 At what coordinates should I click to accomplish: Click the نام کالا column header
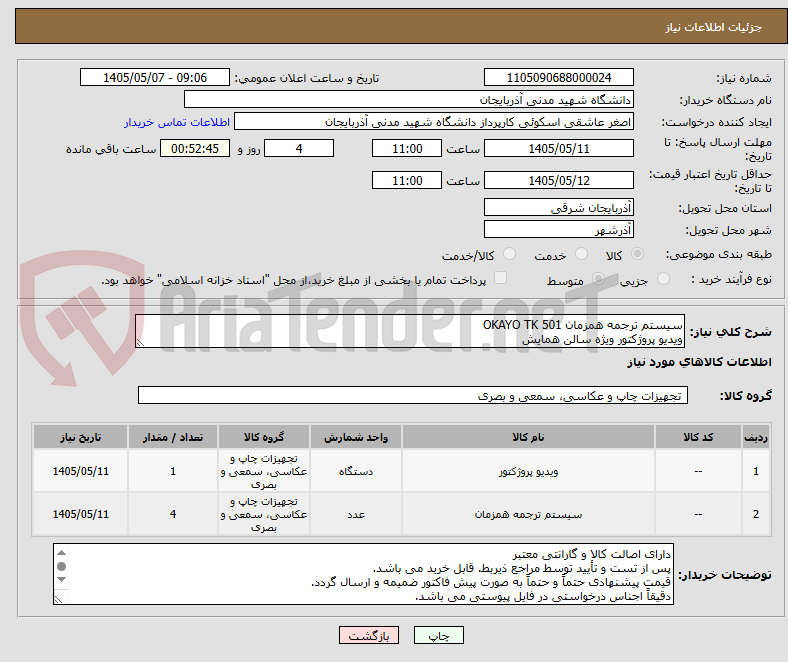tap(528, 437)
